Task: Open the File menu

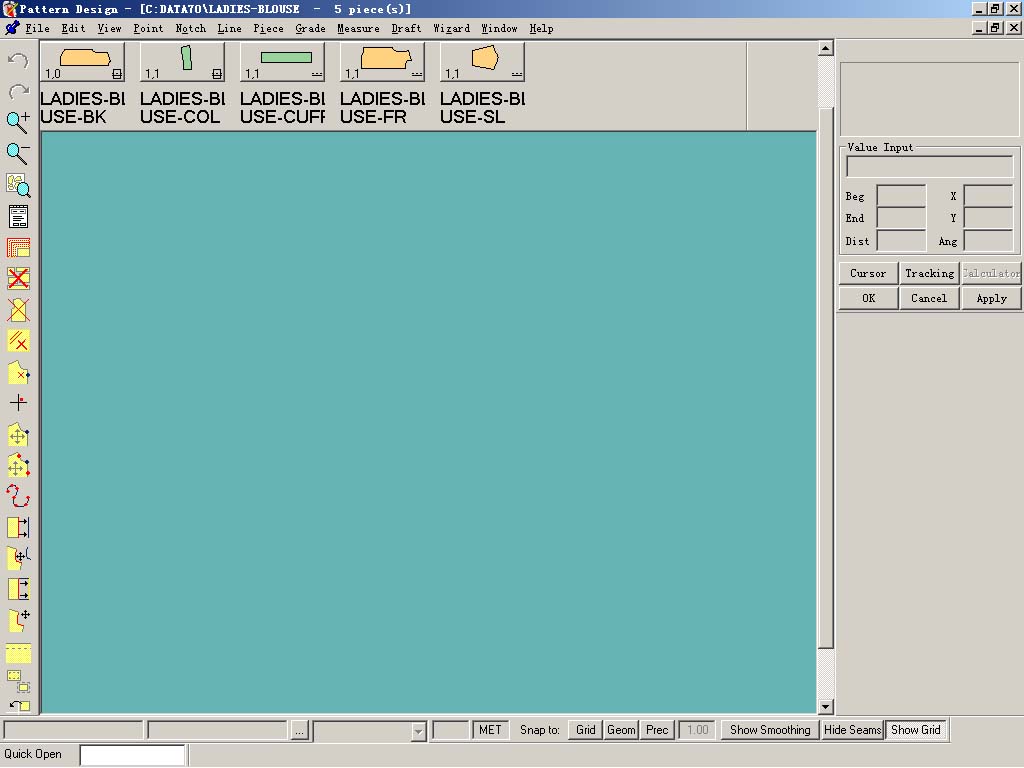Action: 37,28
